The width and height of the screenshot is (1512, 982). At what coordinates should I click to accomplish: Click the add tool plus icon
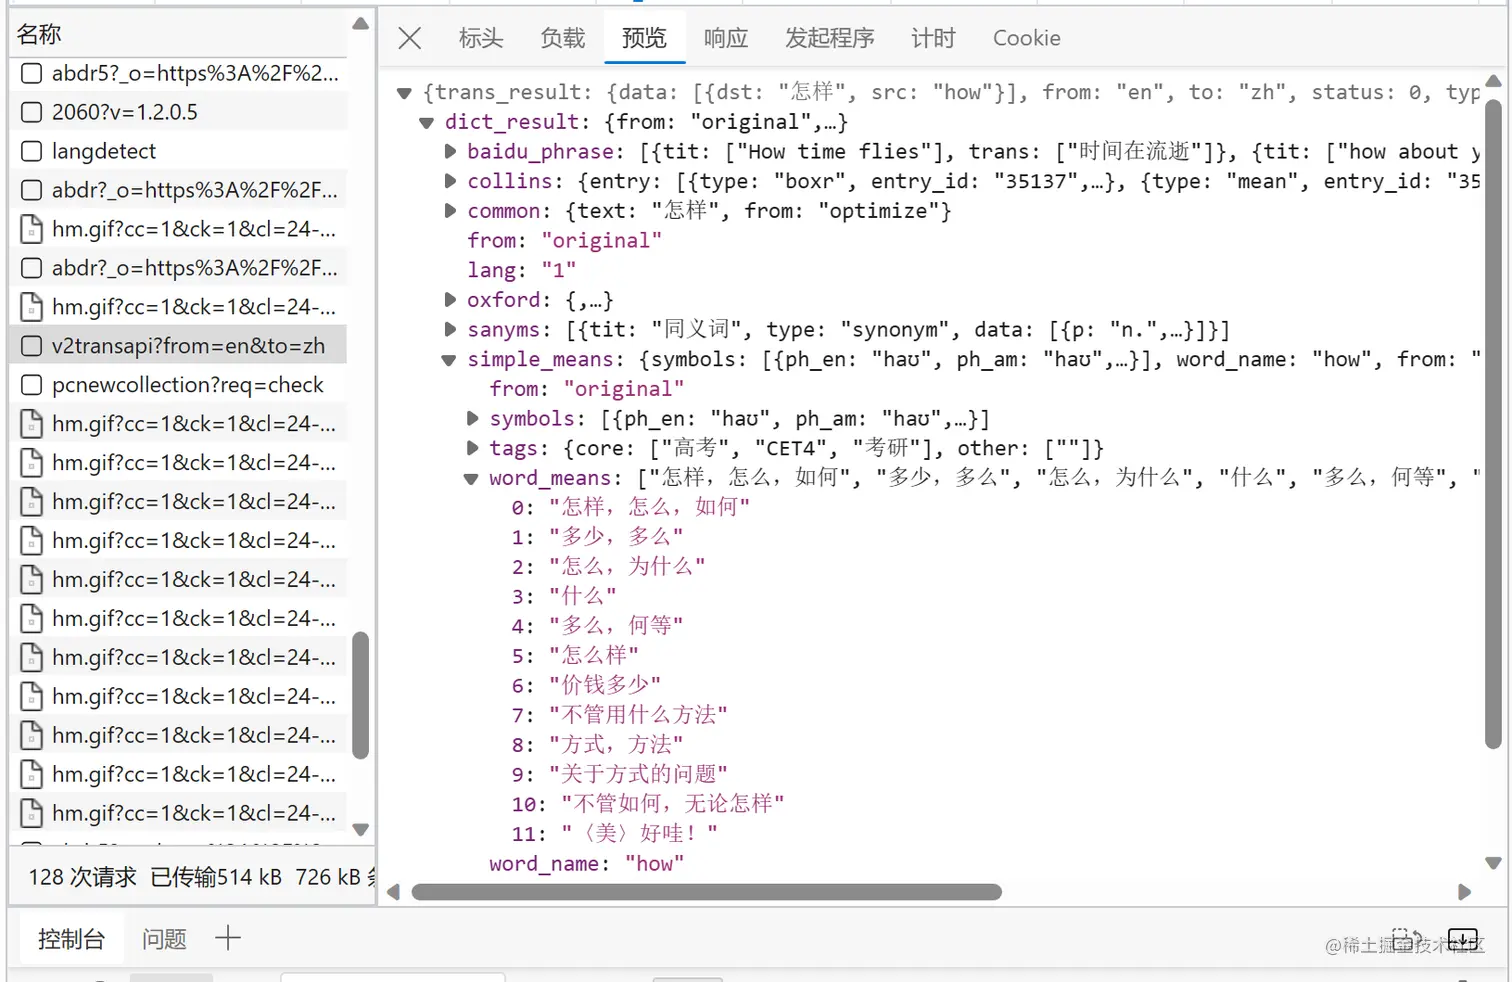(x=228, y=938)
